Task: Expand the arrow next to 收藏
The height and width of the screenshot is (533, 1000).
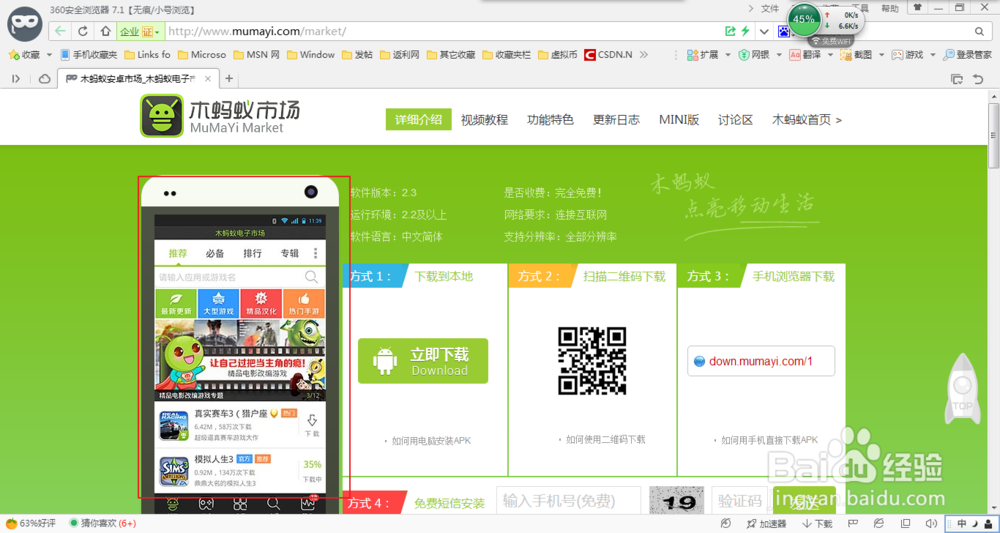Action: 50,55
